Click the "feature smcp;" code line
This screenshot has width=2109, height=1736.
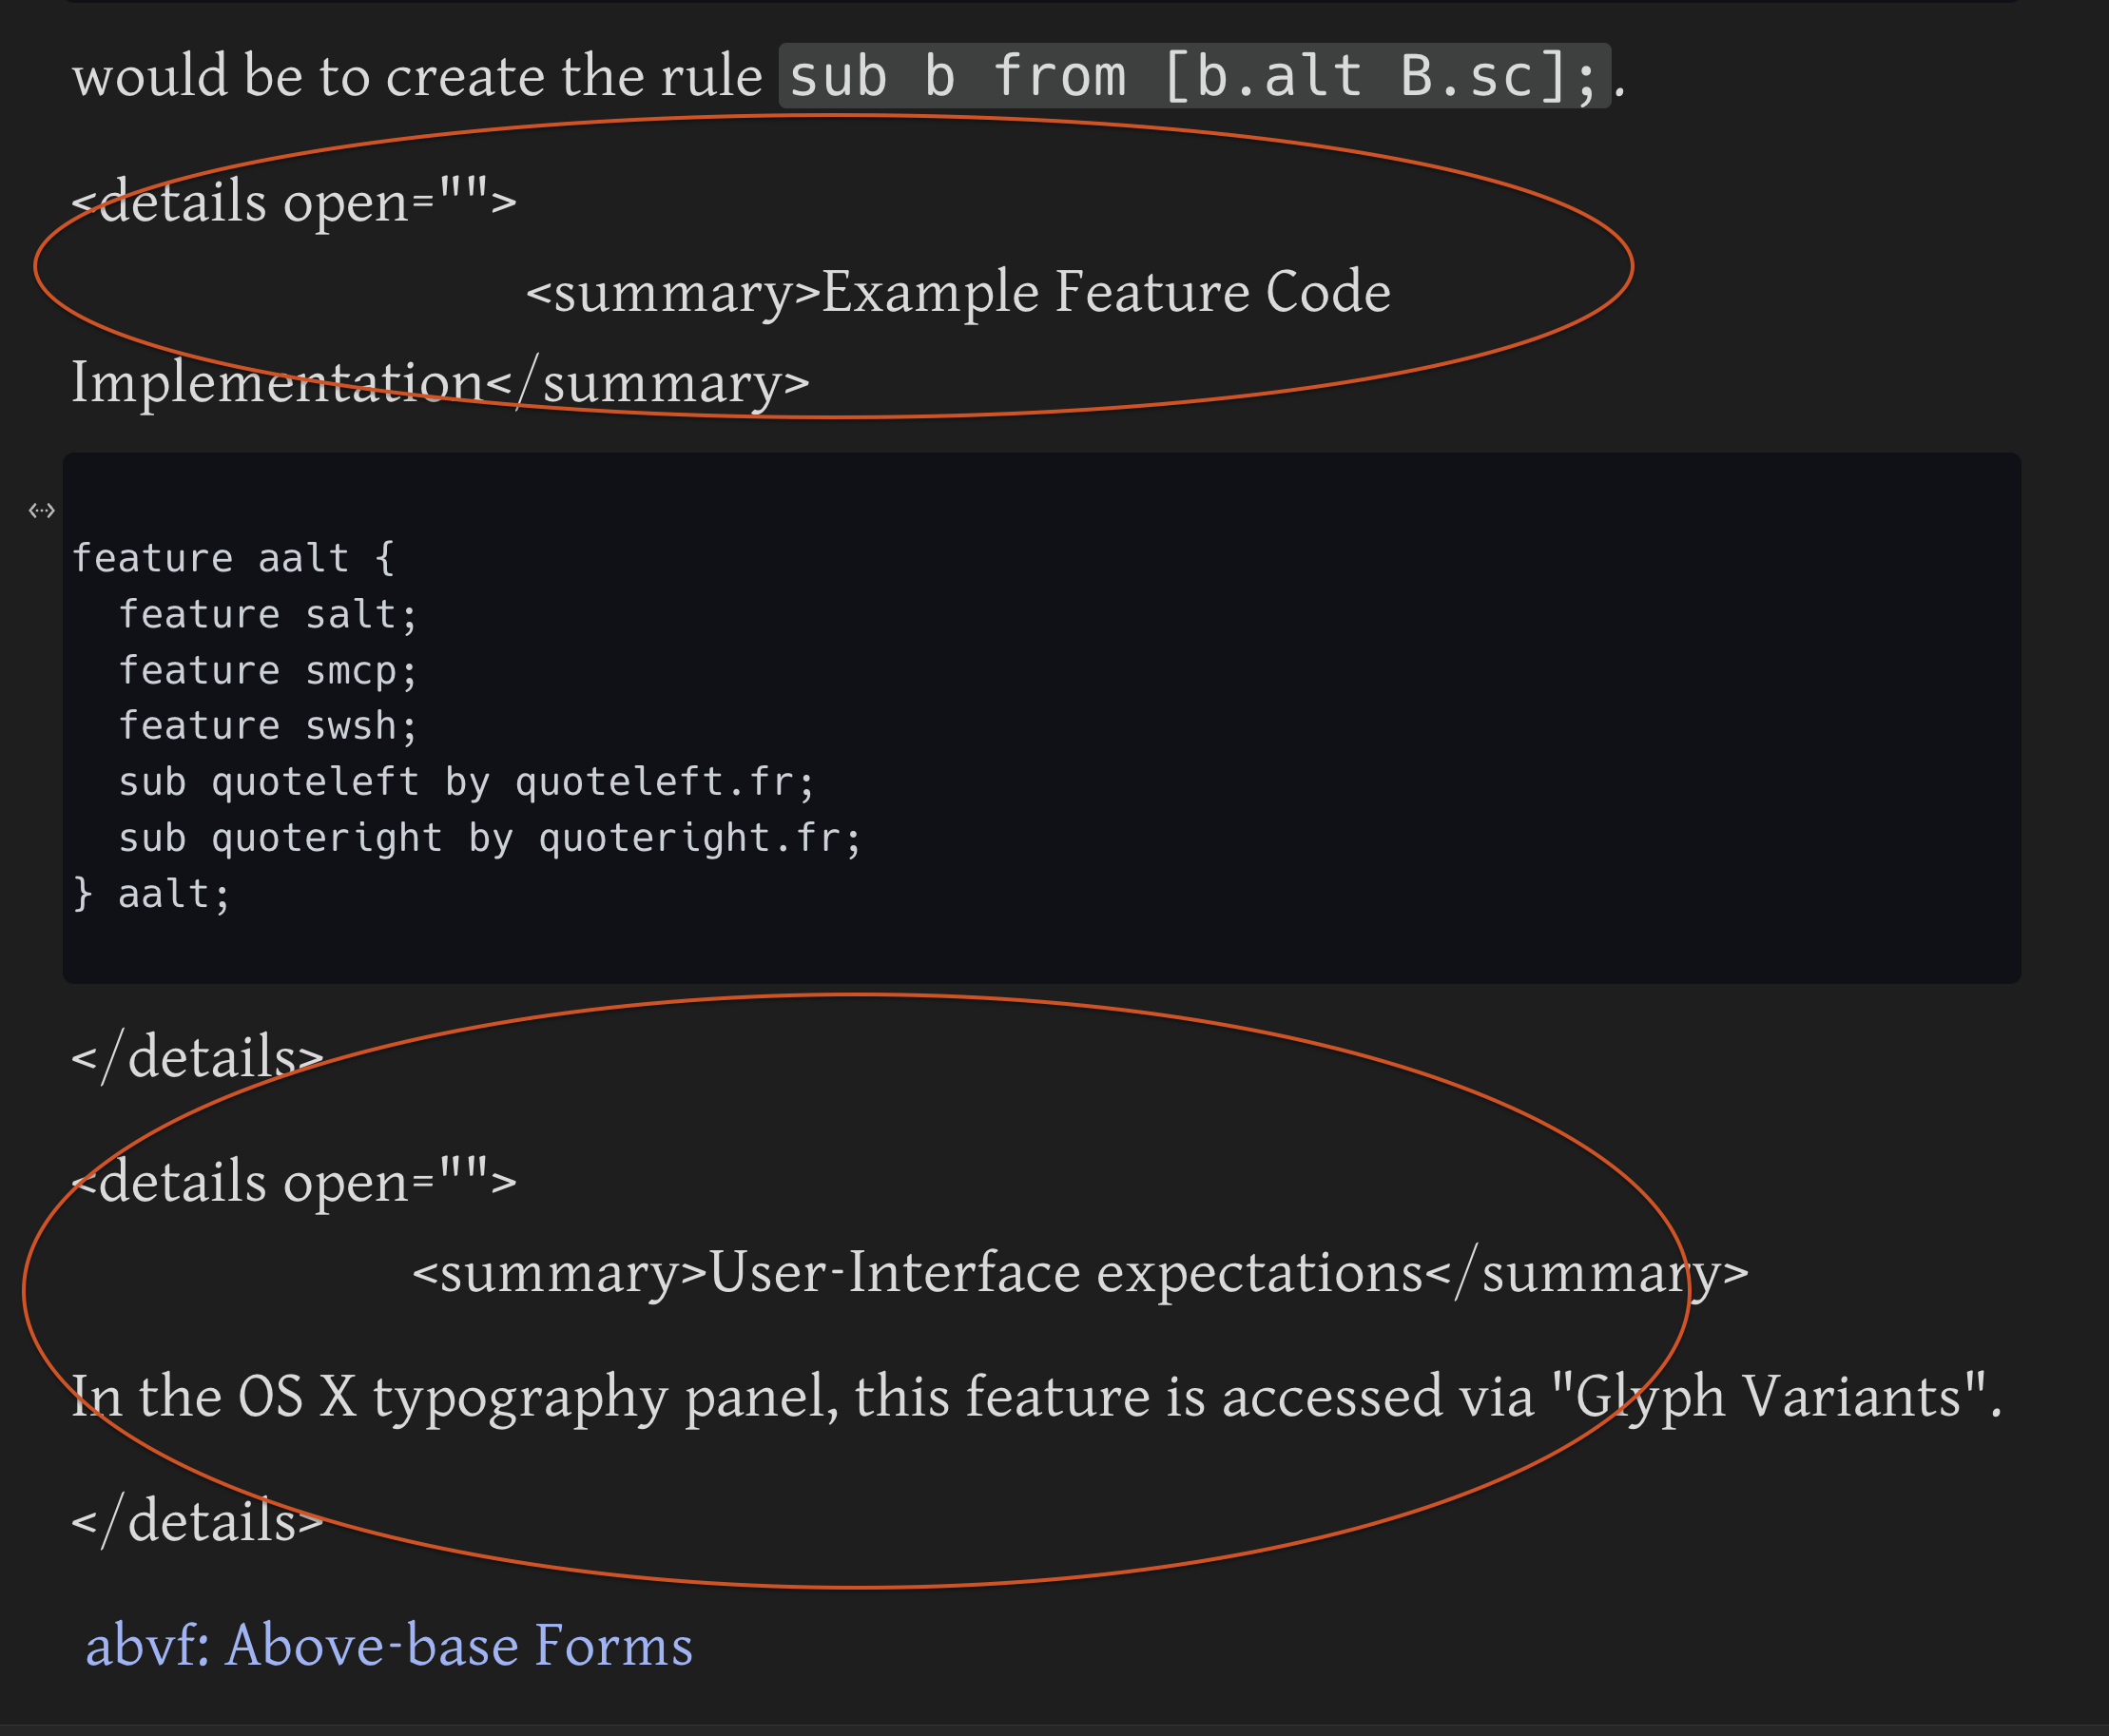pyautogui.click(x=267, y=670)
